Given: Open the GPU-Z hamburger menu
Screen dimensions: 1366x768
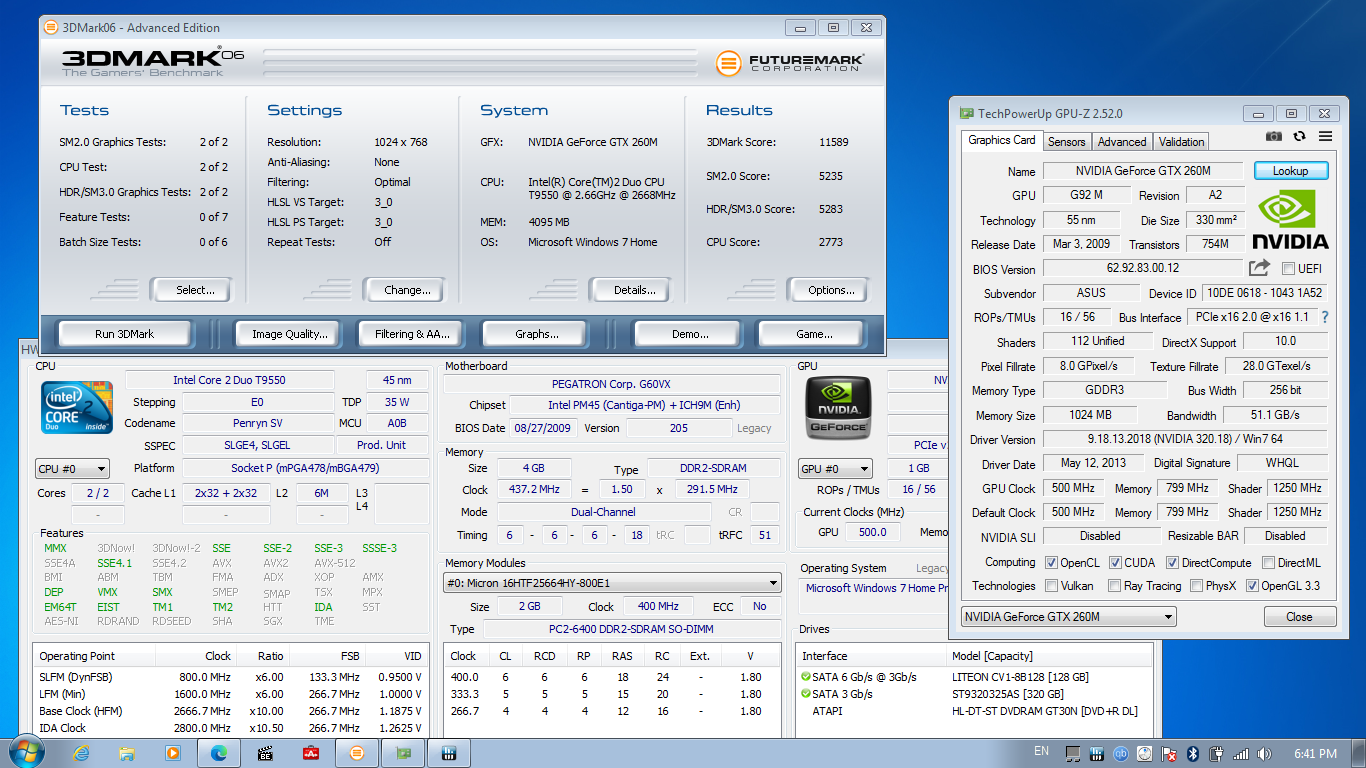Looking at the screenshot, I should [1325, 137].
